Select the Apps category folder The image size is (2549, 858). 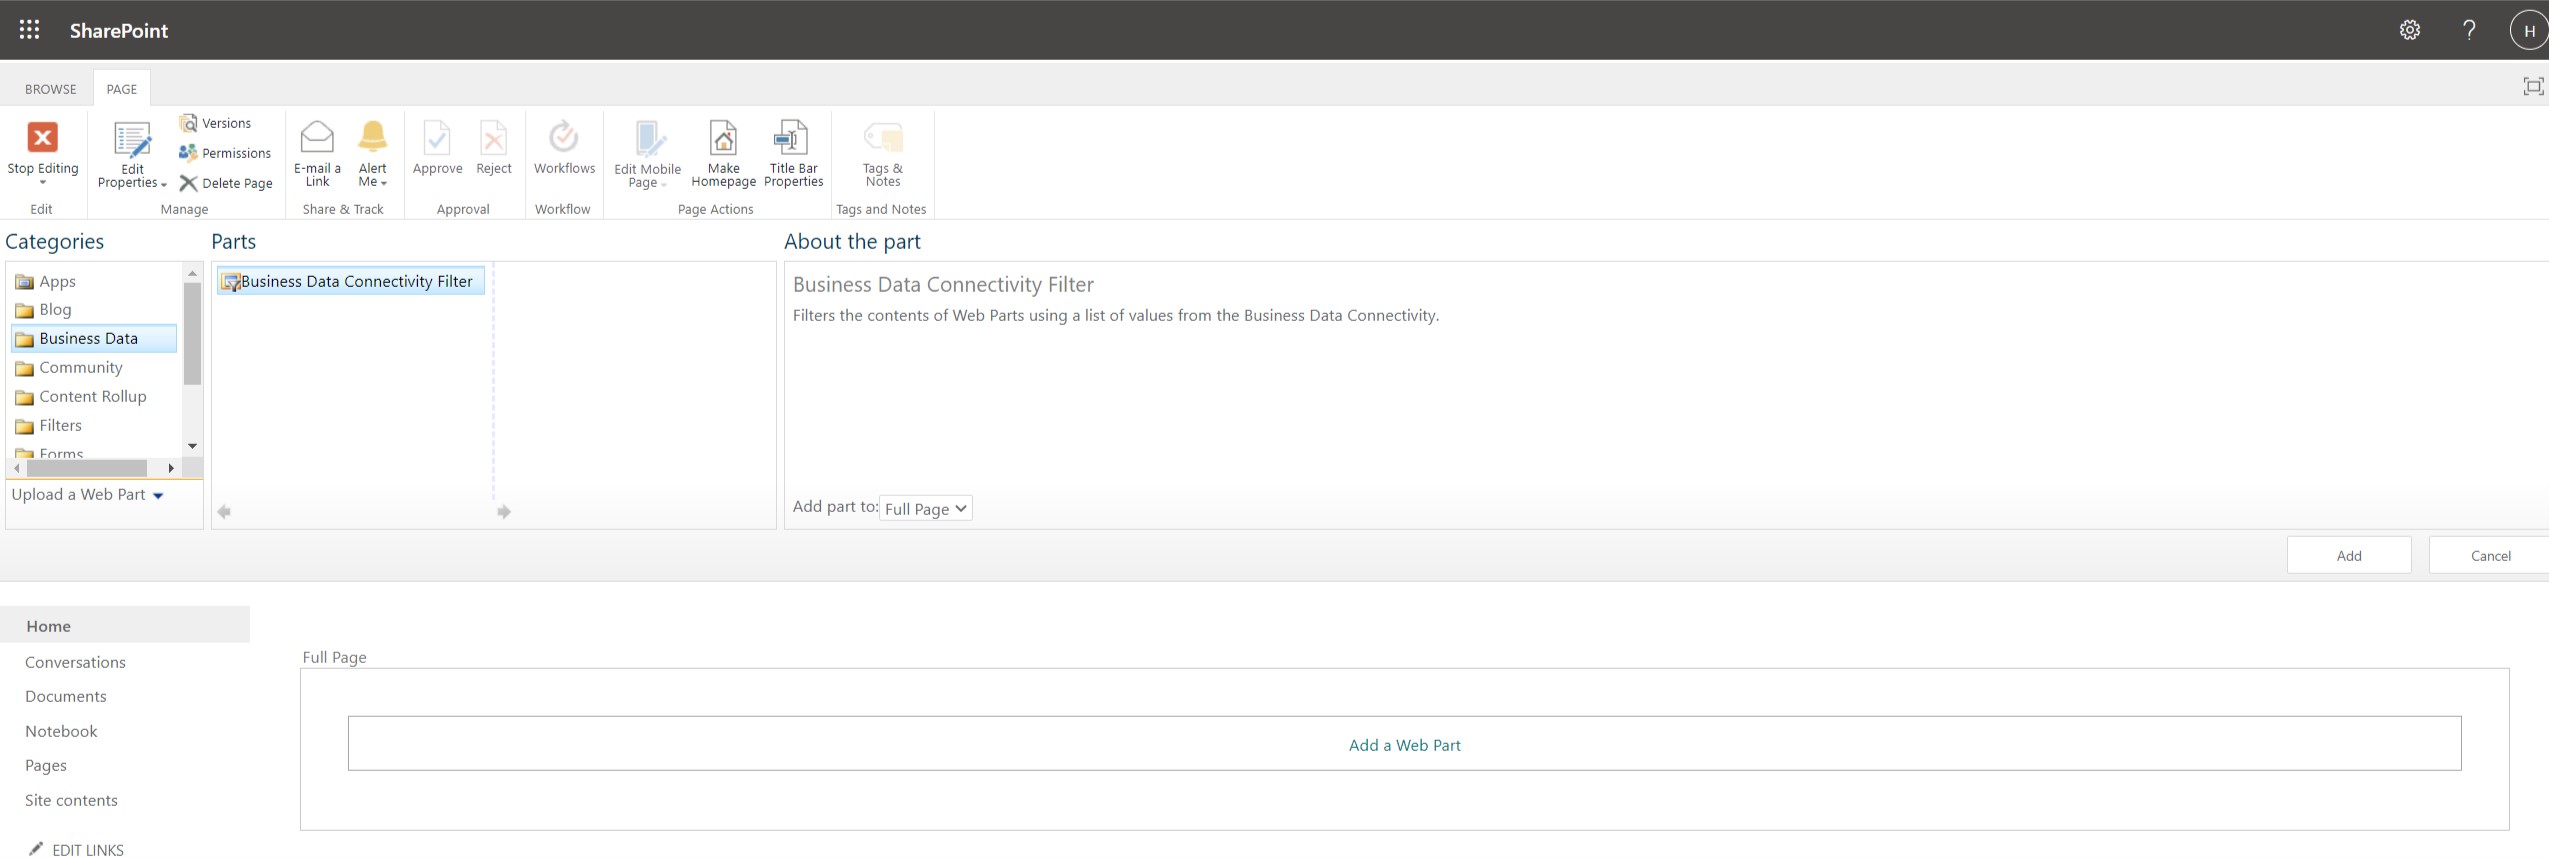46,281
